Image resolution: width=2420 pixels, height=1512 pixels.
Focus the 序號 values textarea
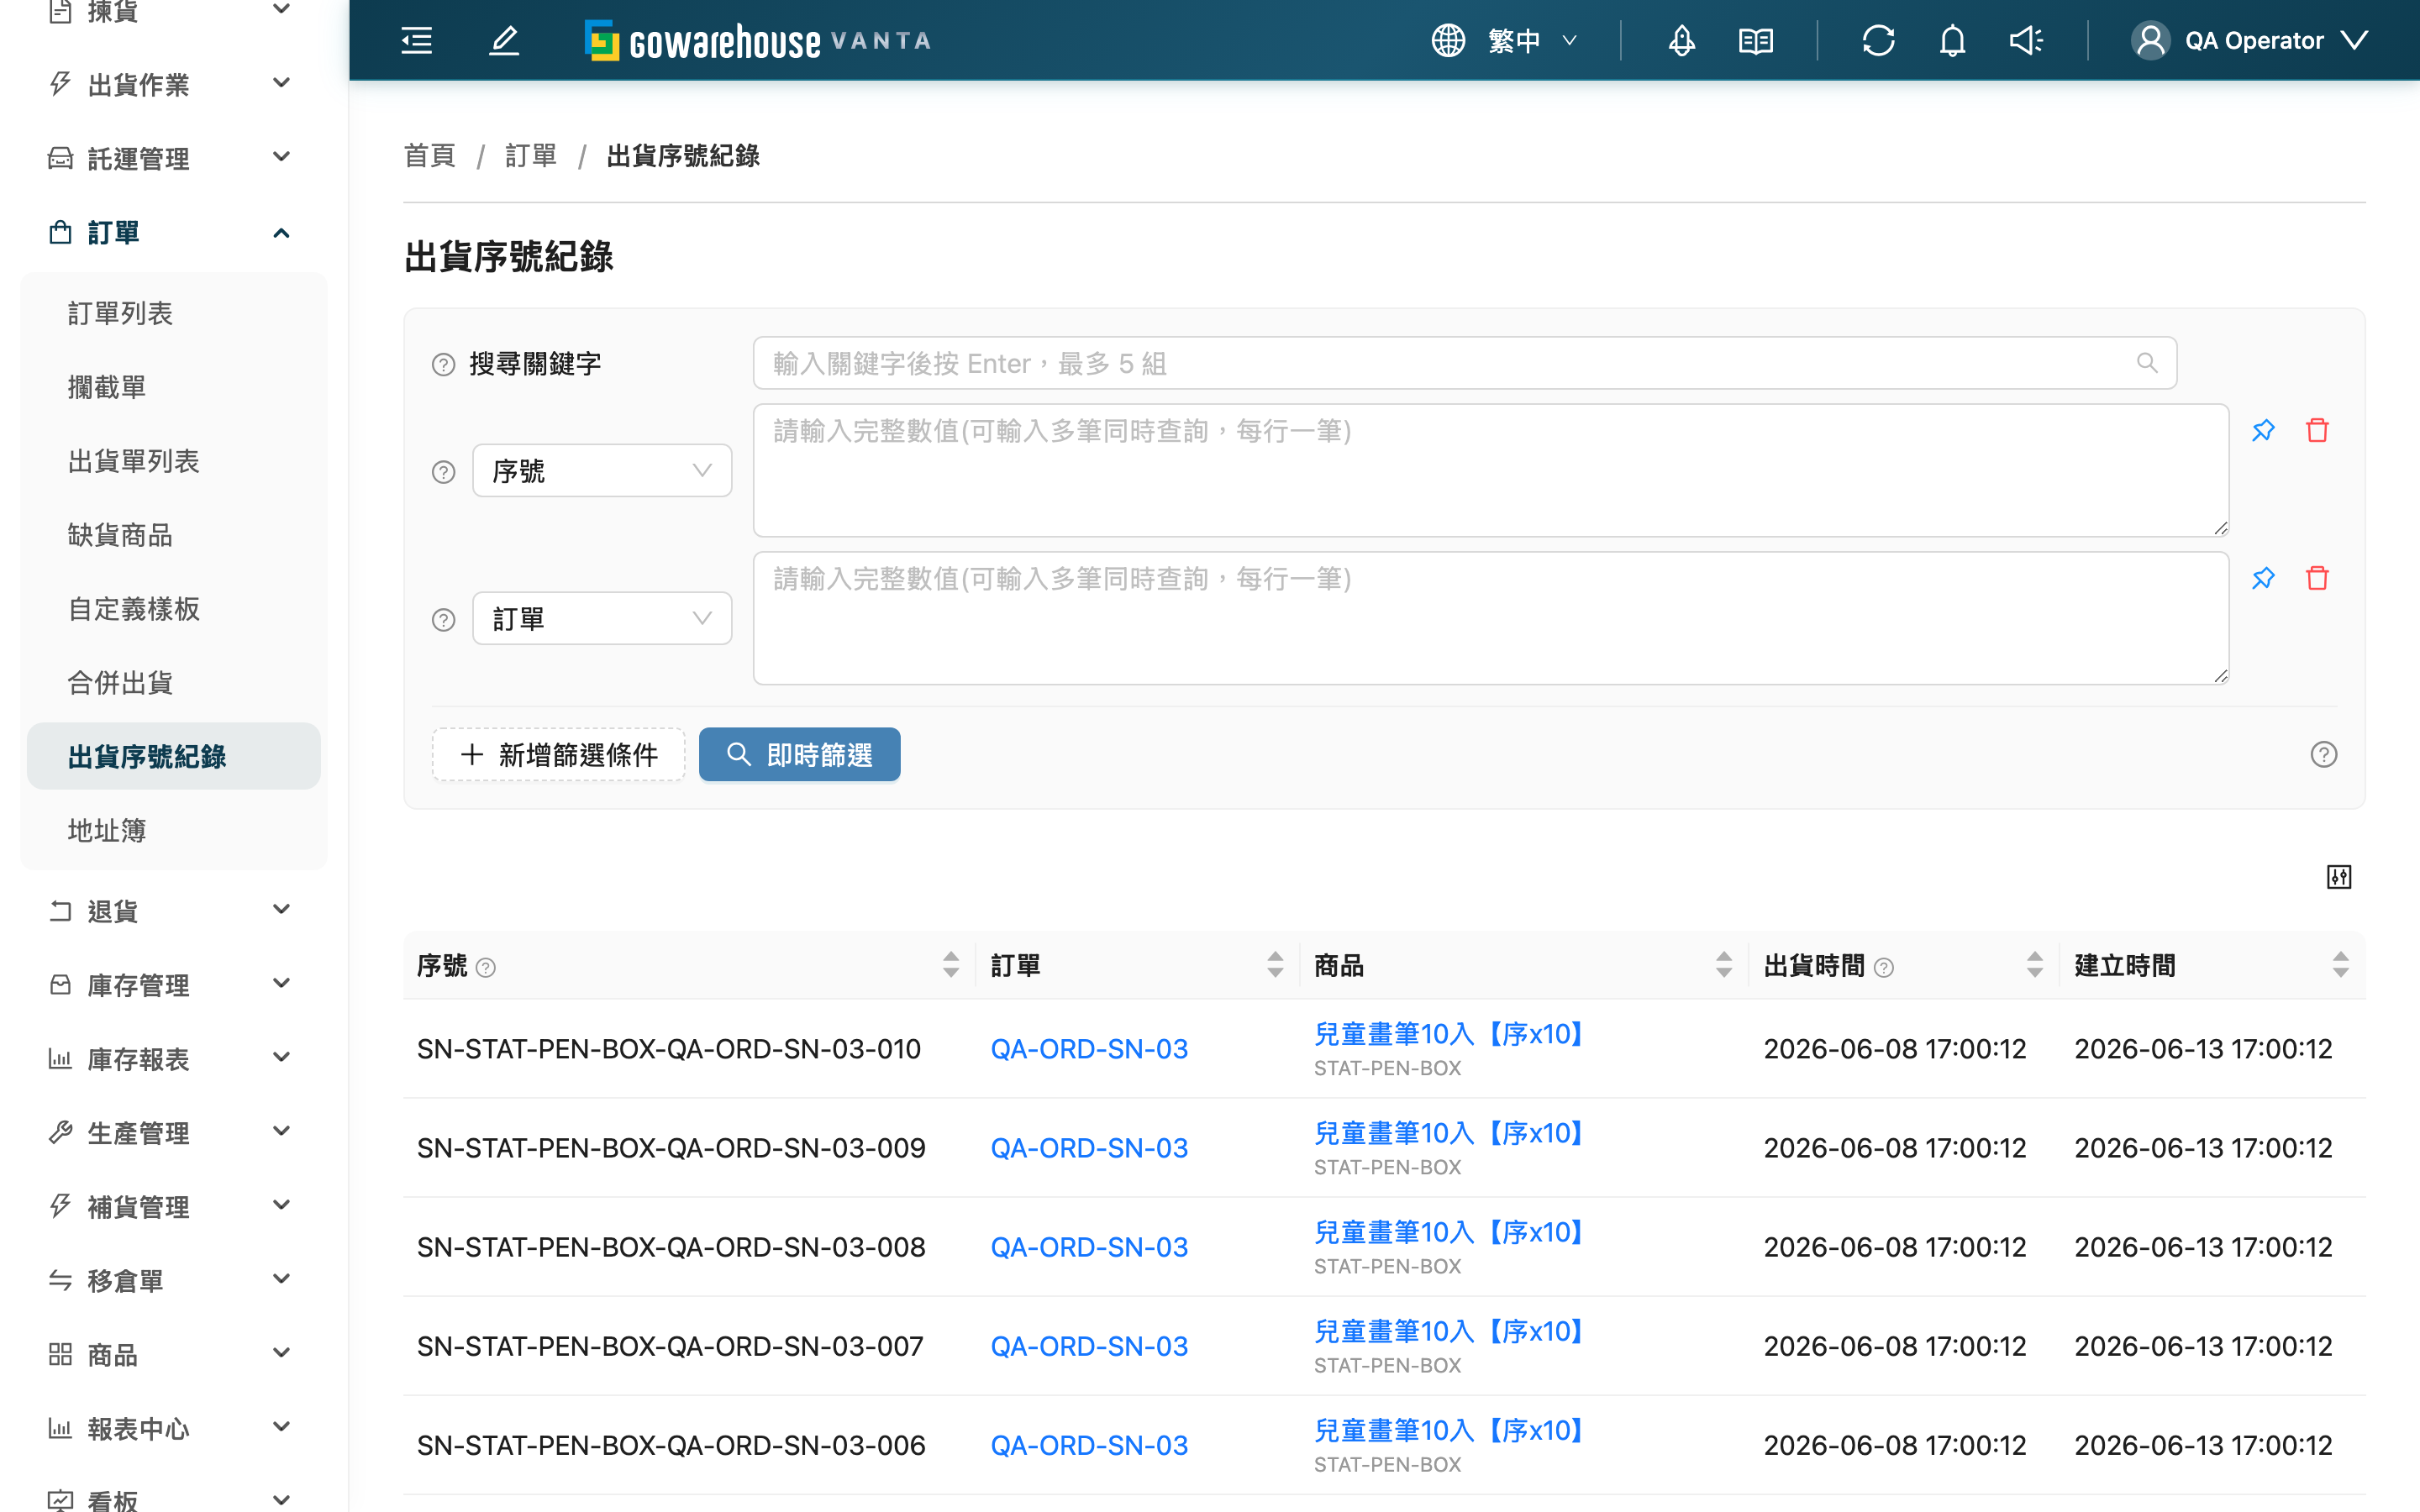(1491, 470)
